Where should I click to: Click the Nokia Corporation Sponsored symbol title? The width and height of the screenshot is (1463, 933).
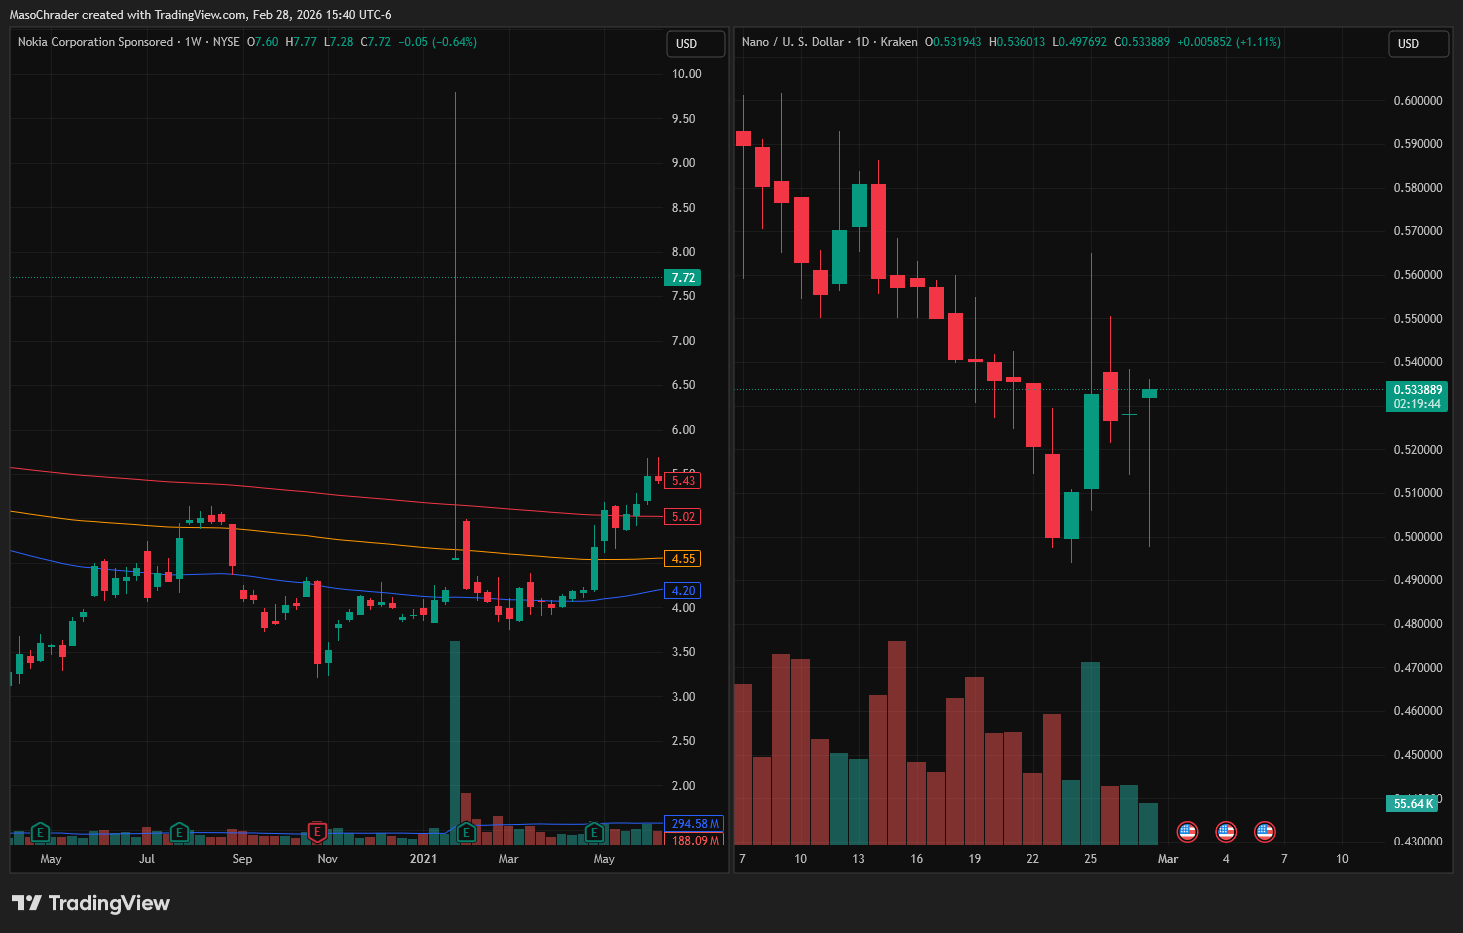(95, 42)
